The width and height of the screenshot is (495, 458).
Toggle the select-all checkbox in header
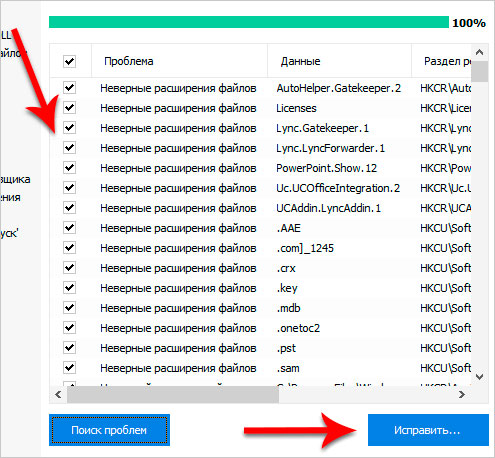[x=69, y=61]
